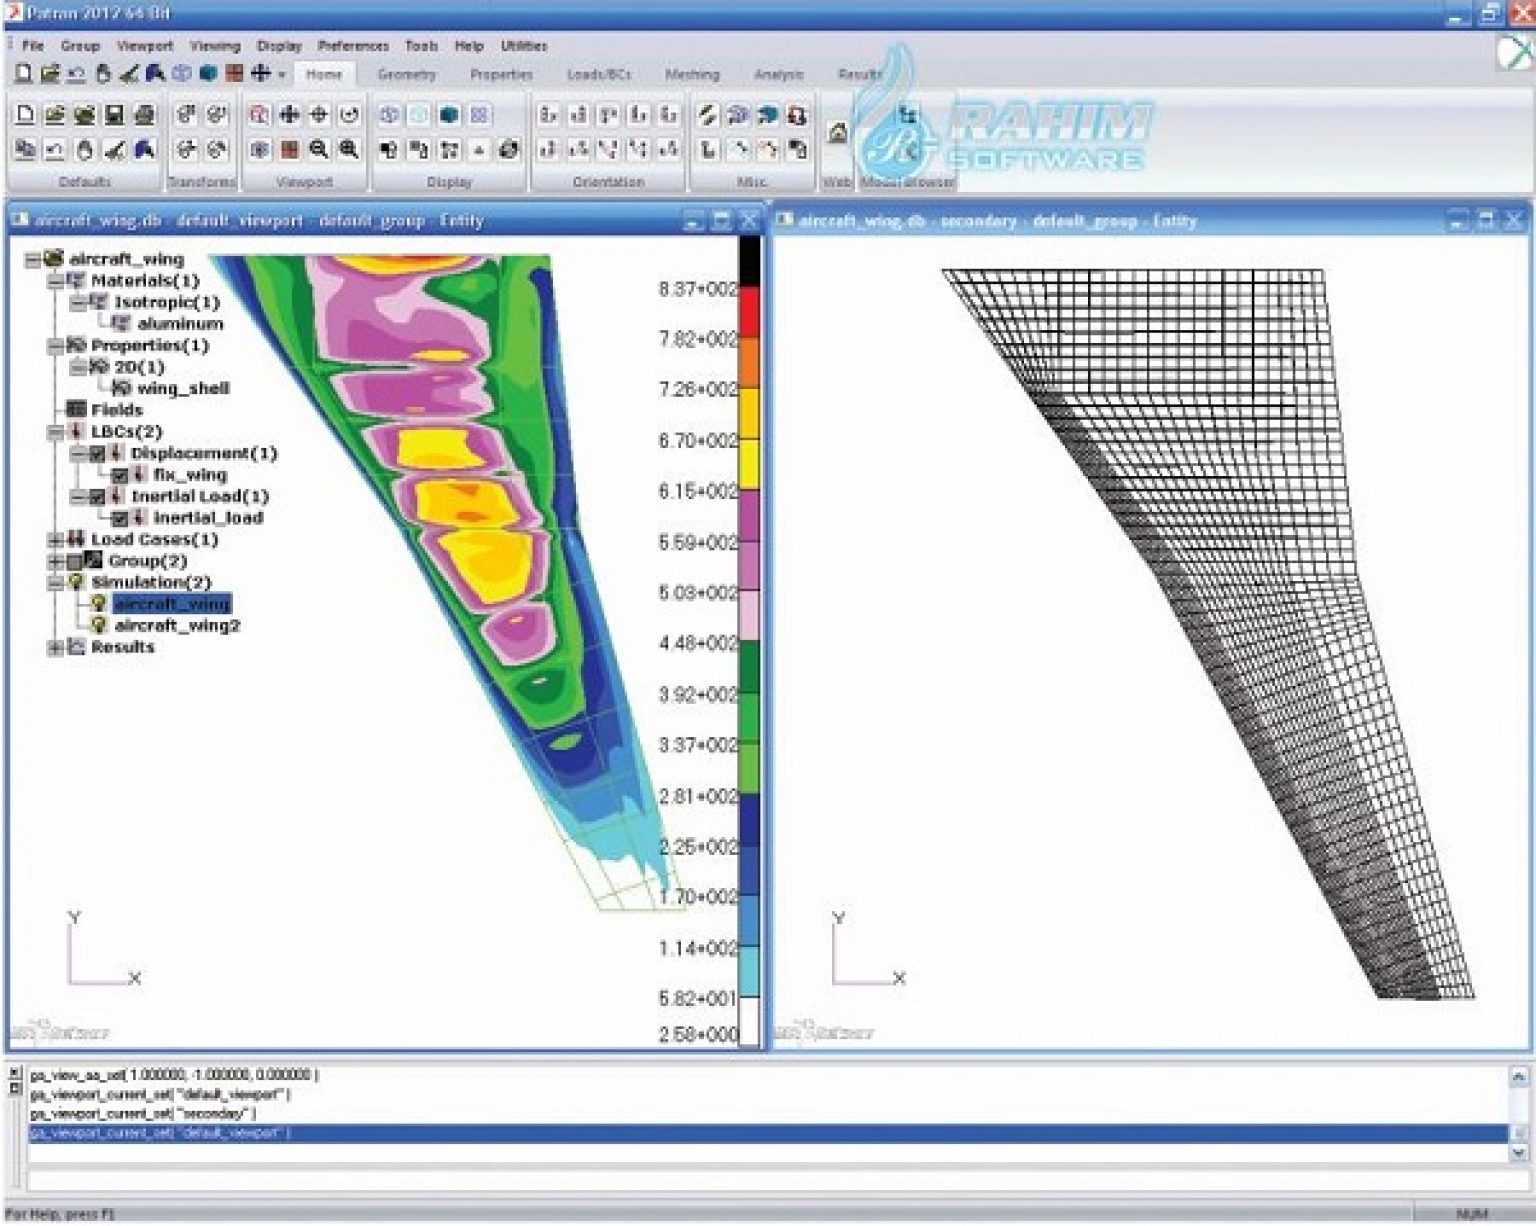Select the Fit View icon in the Viewport group
Screen dimensions: 1536x1226
click(x=319, y=114)
